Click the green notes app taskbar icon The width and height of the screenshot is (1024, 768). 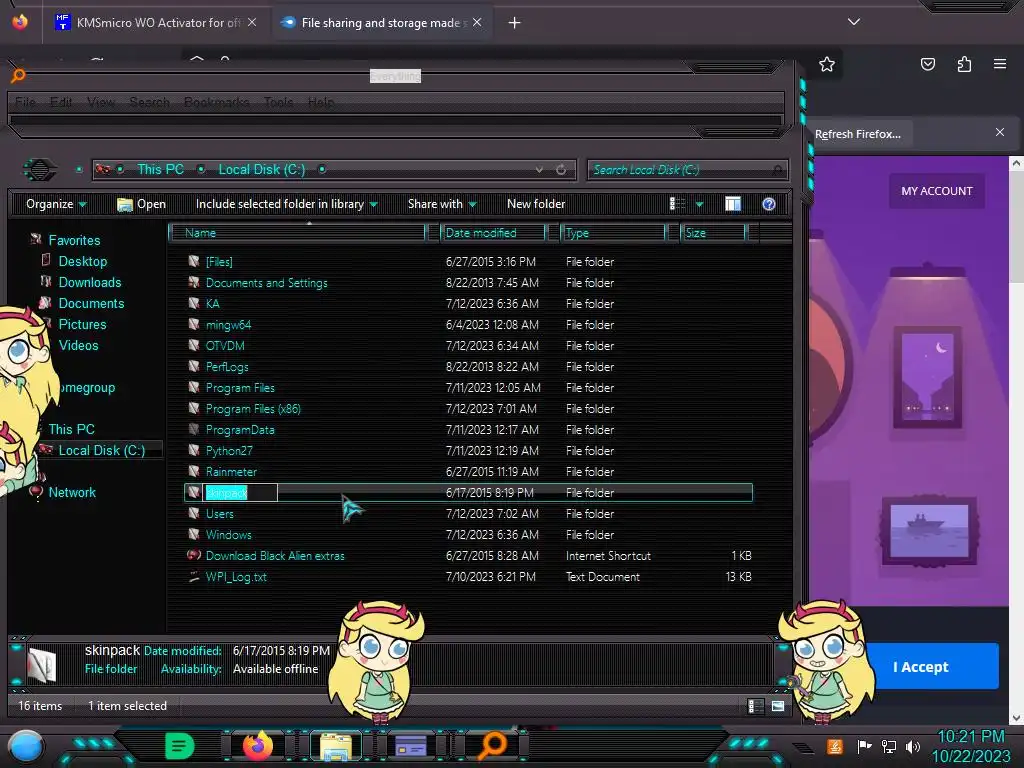(x=179, y=746)
